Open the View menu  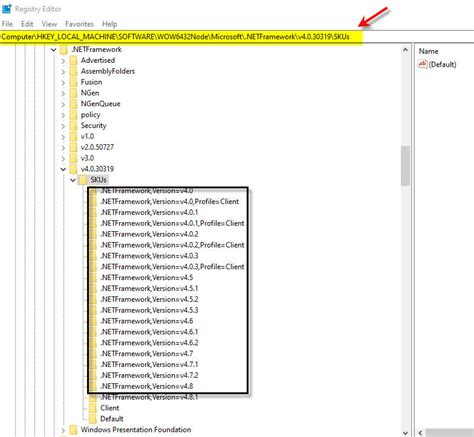pyautogui.click(x=49, y=24)
